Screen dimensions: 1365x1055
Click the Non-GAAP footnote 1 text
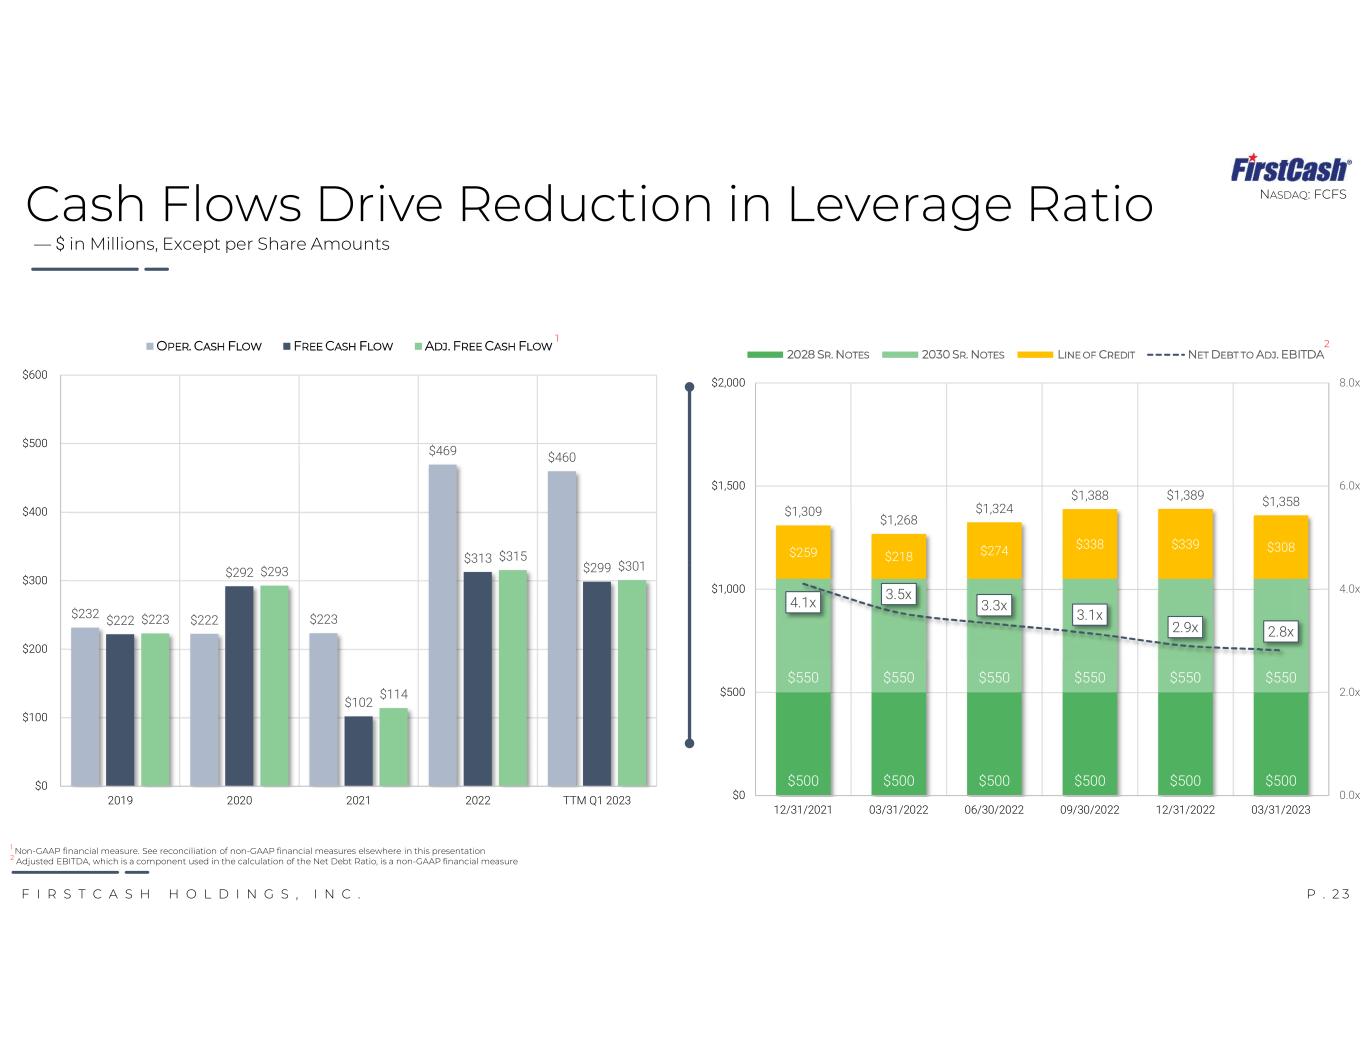[x=248, y=851]
